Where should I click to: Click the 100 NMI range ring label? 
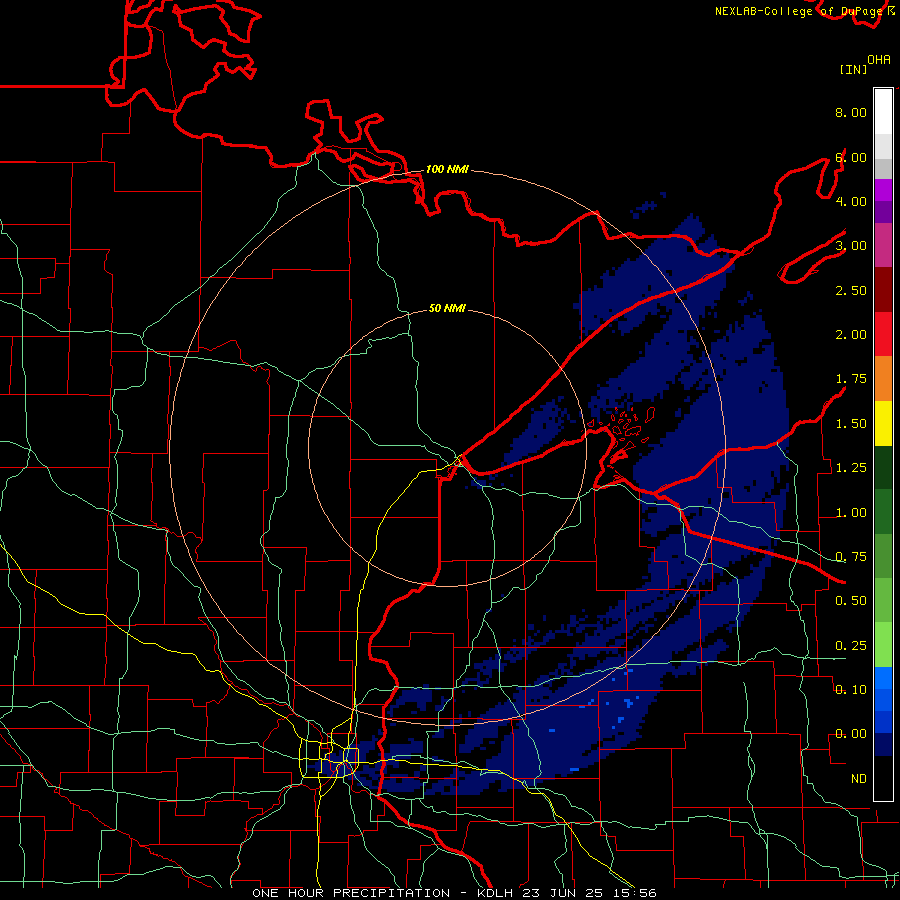(447, 169)
